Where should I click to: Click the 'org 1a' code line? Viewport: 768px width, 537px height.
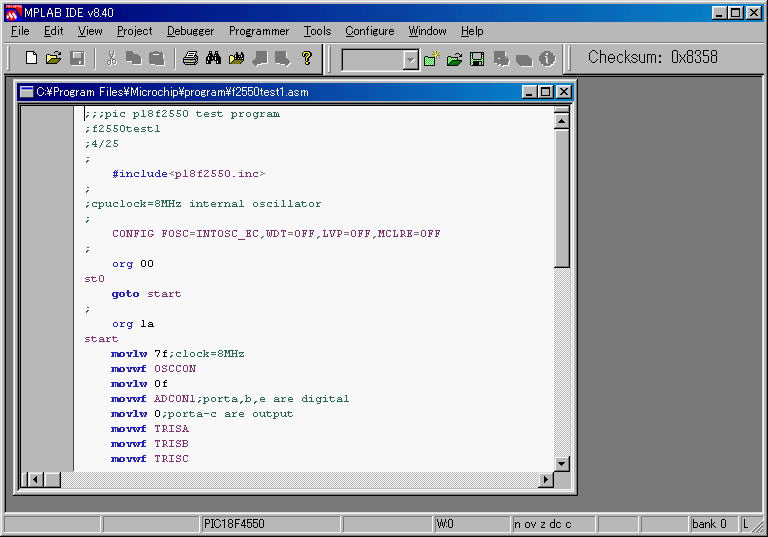pos(133,324)
